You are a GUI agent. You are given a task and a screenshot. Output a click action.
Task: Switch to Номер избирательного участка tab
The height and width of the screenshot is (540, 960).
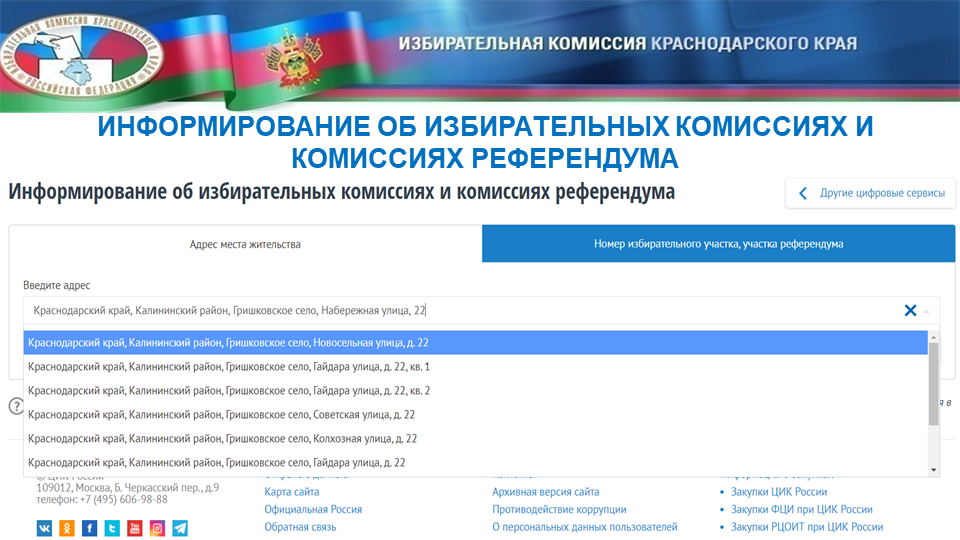pos(718,244)
